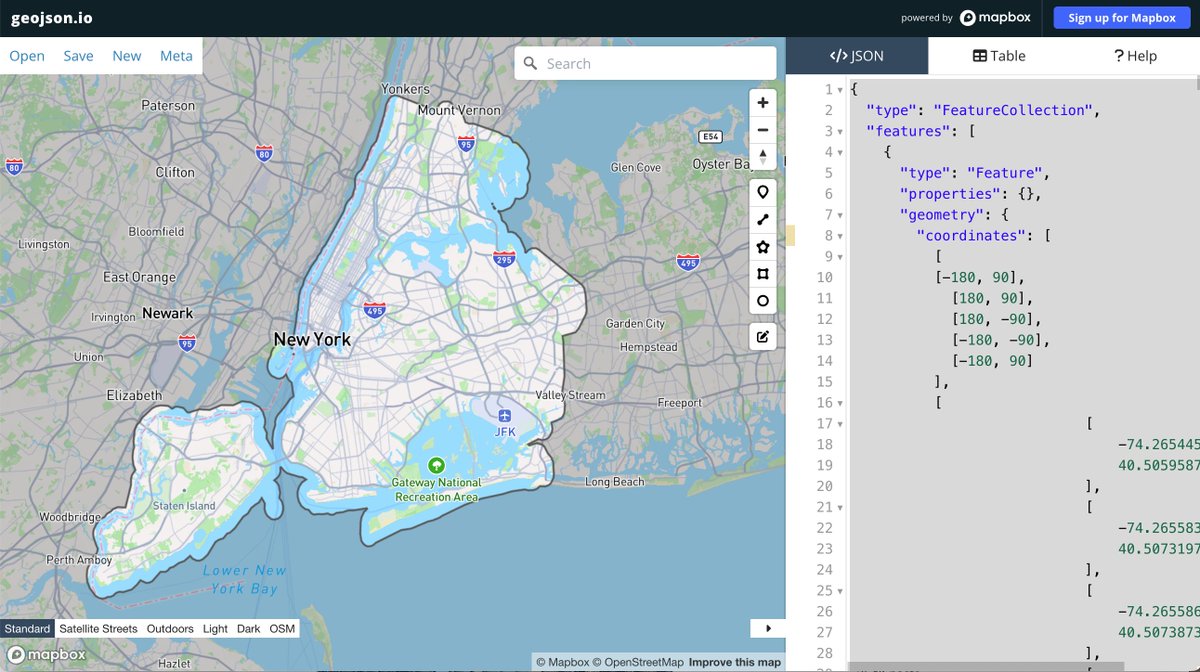Switch to the Dark map style

(x=249, y=629)
